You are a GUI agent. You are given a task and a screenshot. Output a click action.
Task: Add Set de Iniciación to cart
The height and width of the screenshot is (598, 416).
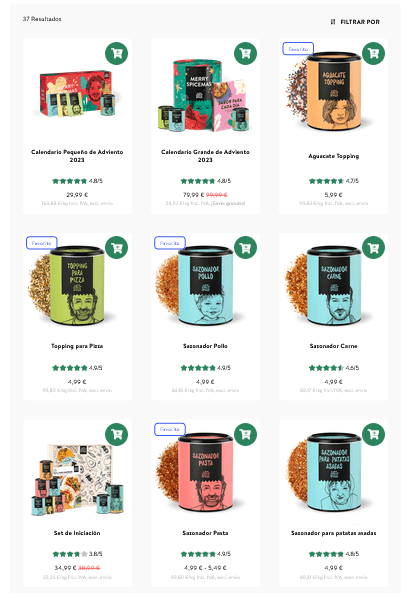tap(116, 434)
